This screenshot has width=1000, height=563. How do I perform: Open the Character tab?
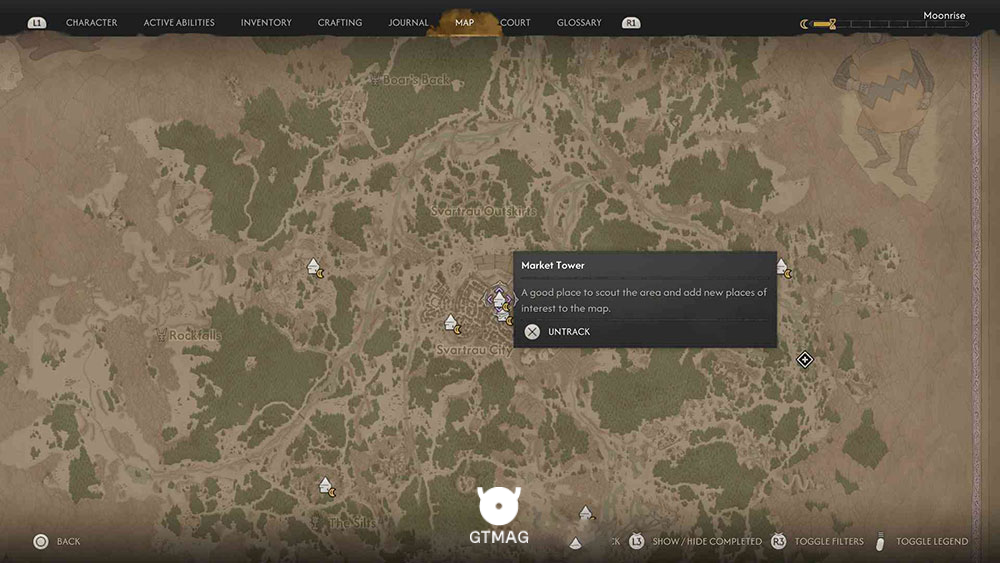point(91,22)
